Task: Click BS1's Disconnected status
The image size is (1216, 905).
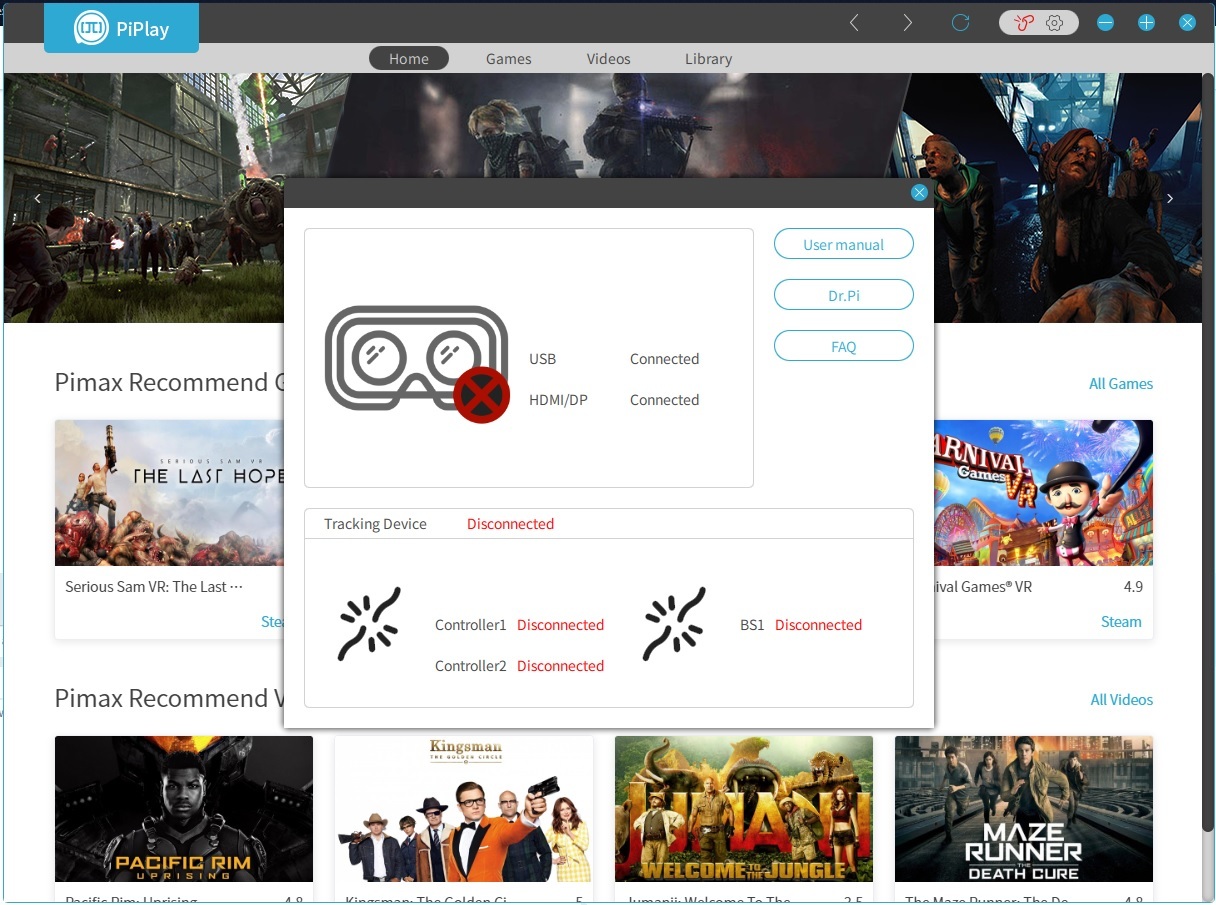Action: [x=818, y=625]
